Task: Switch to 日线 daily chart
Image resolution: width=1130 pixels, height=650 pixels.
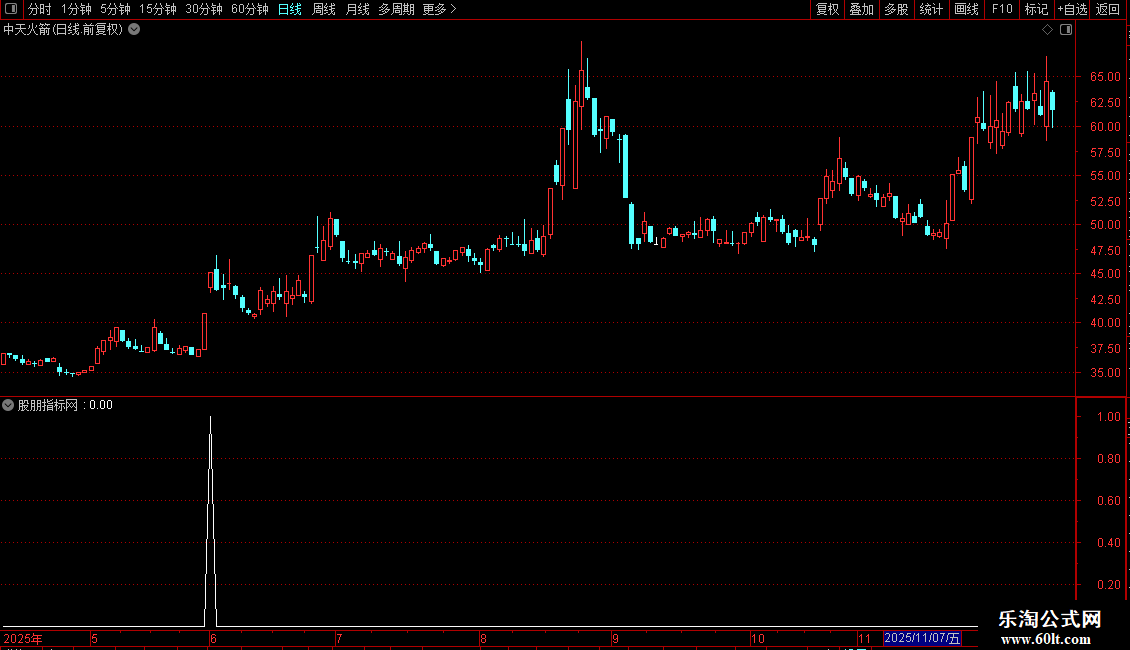Action: click(x=290, y=9)
